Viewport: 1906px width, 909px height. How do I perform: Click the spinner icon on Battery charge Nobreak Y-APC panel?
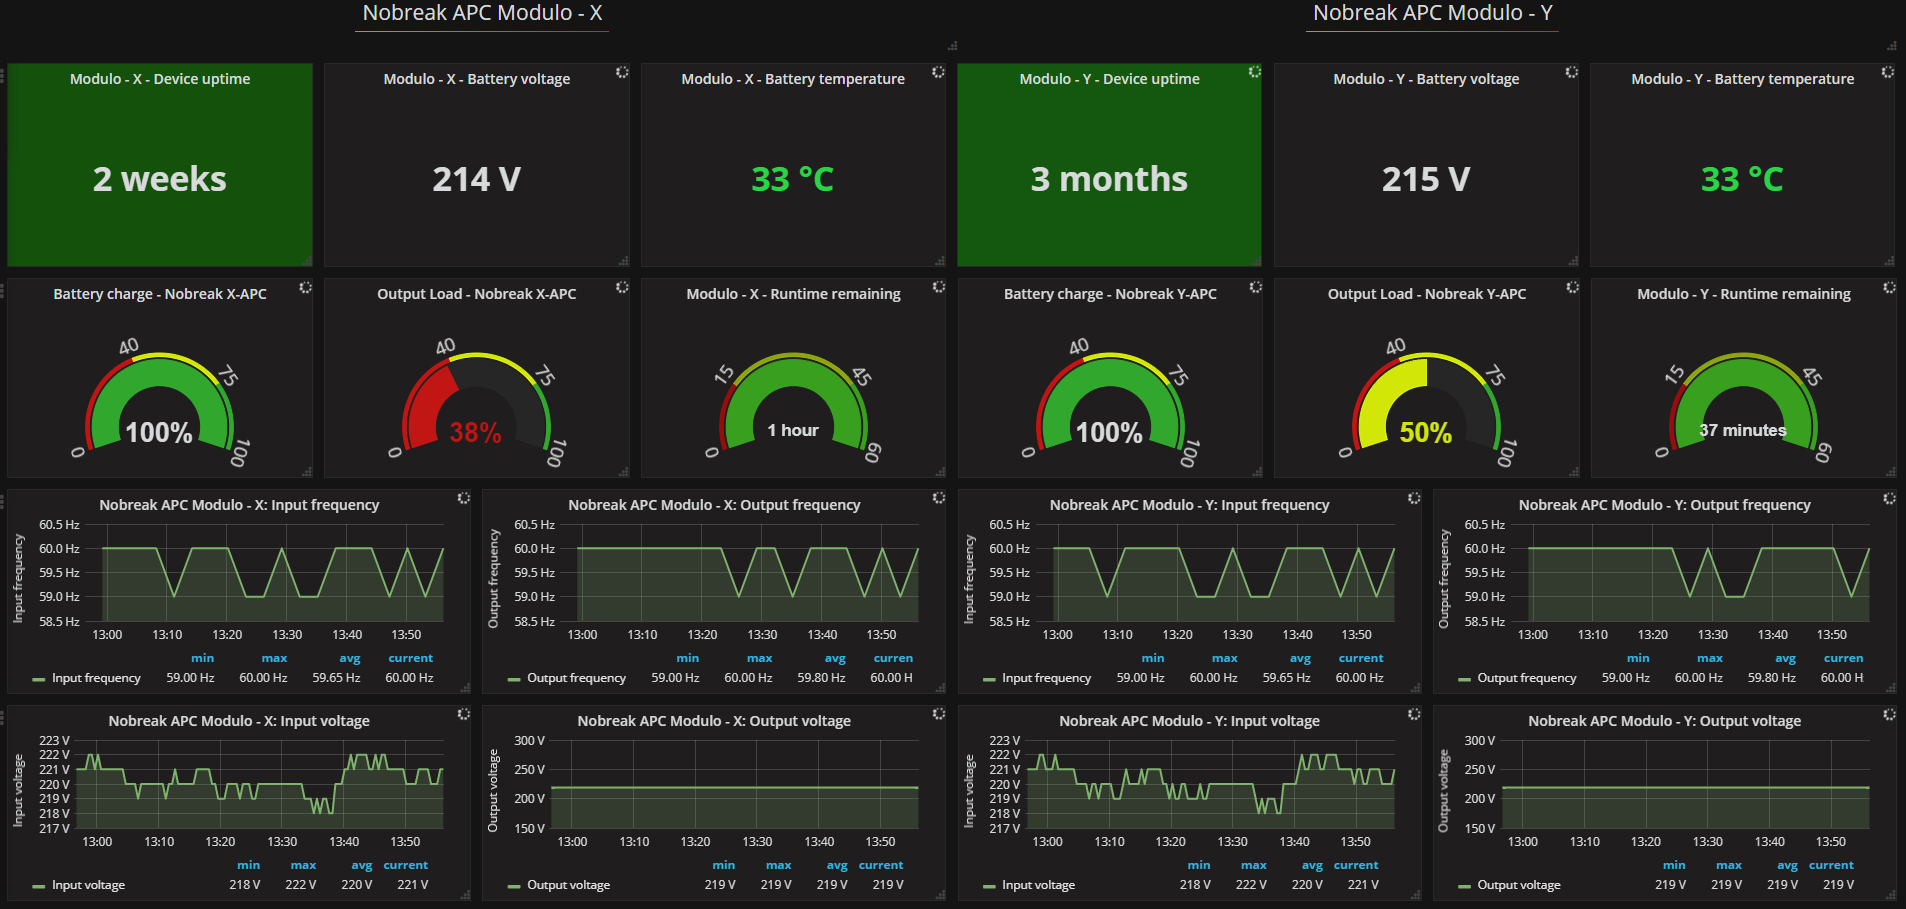pyautogui.click(x=1256, y=287)
